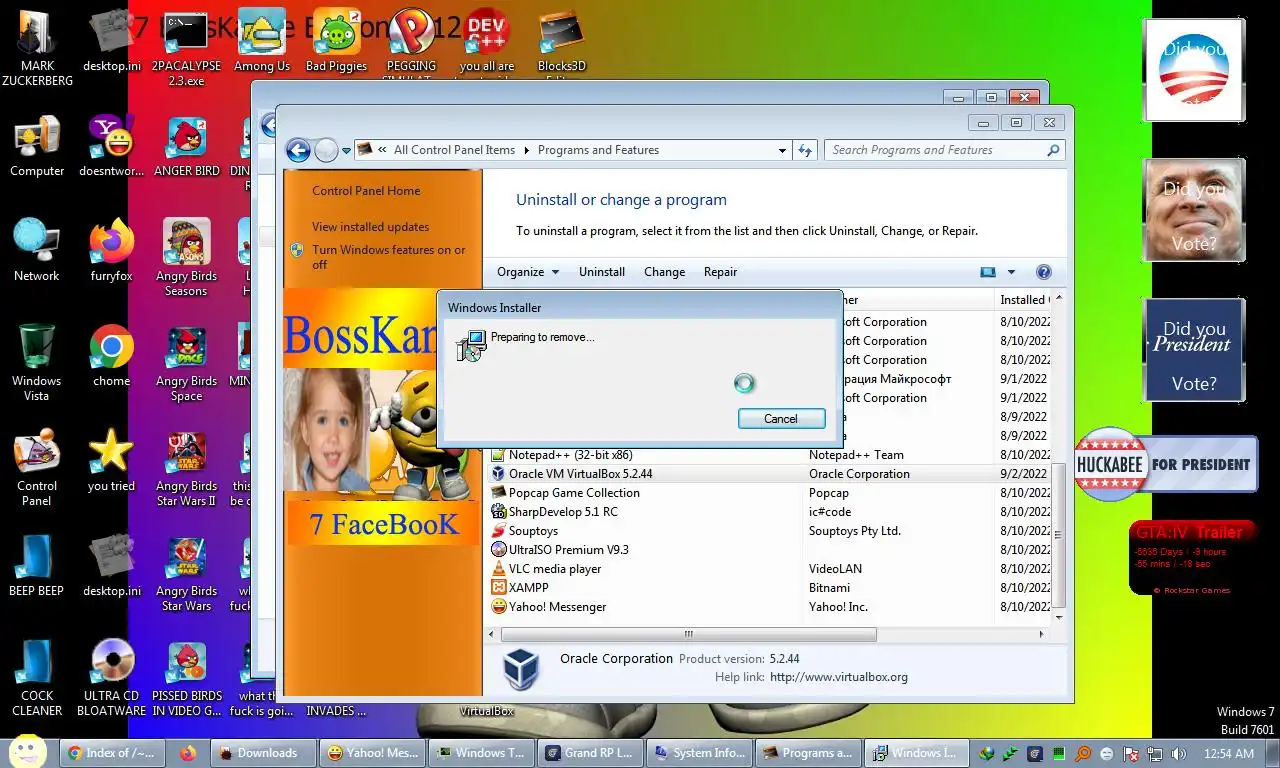The image size is (1280, 768).
Task: Select the furryfox Firefox desktop icon
Action: point(111,251)
